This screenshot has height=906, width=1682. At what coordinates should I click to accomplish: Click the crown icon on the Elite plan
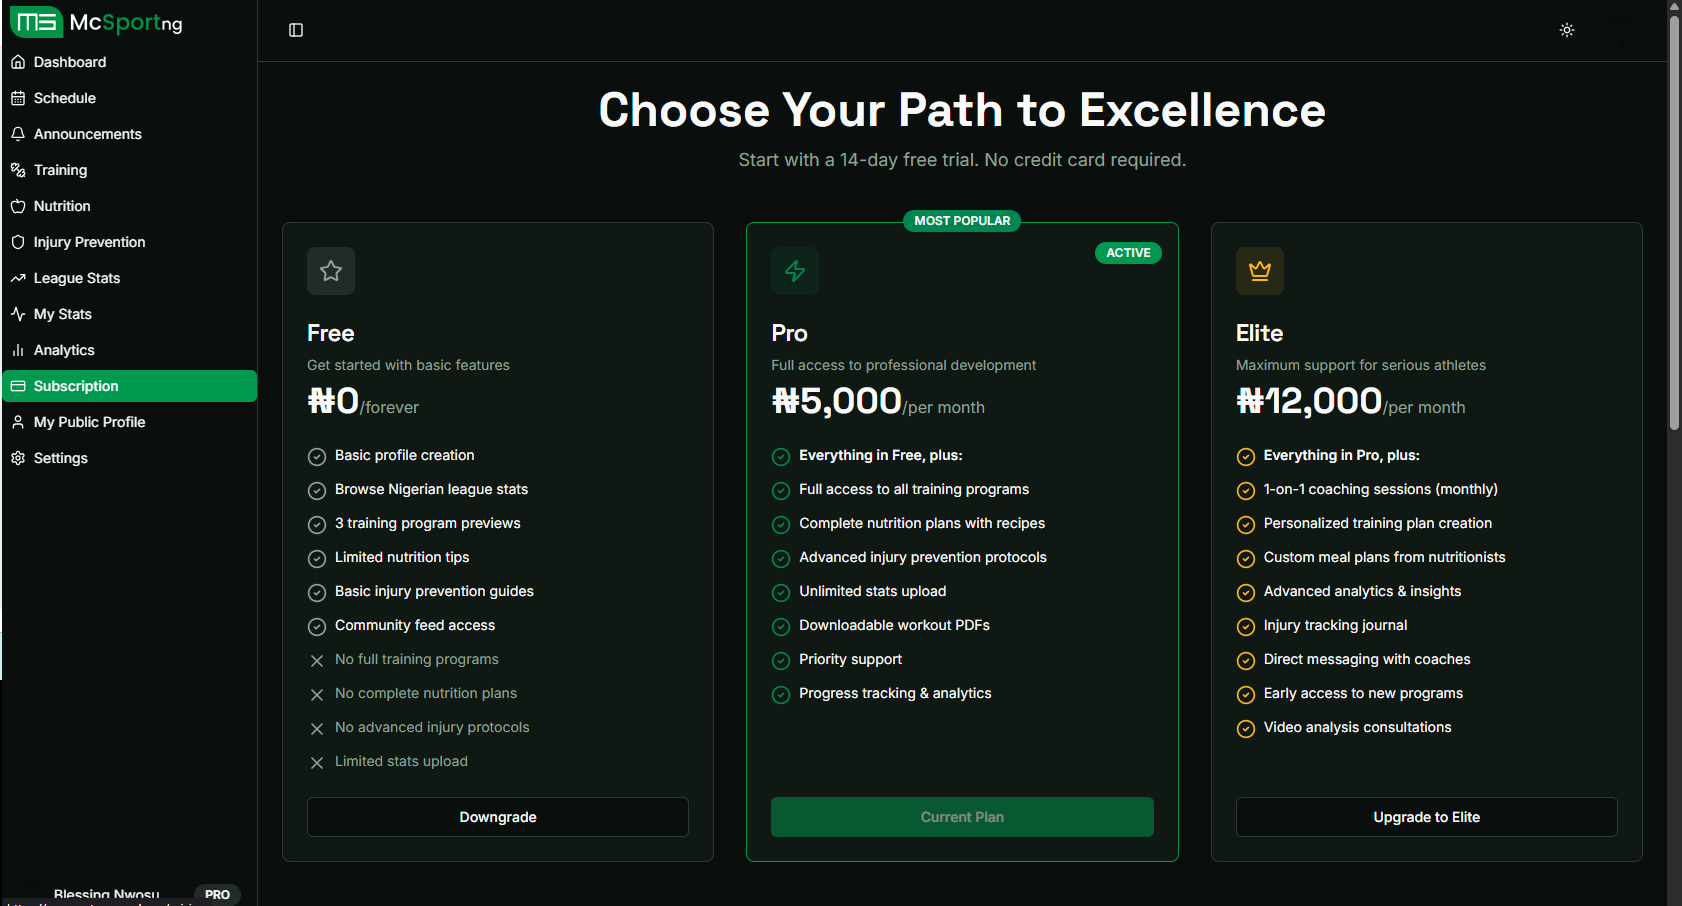coord(1260,271)
